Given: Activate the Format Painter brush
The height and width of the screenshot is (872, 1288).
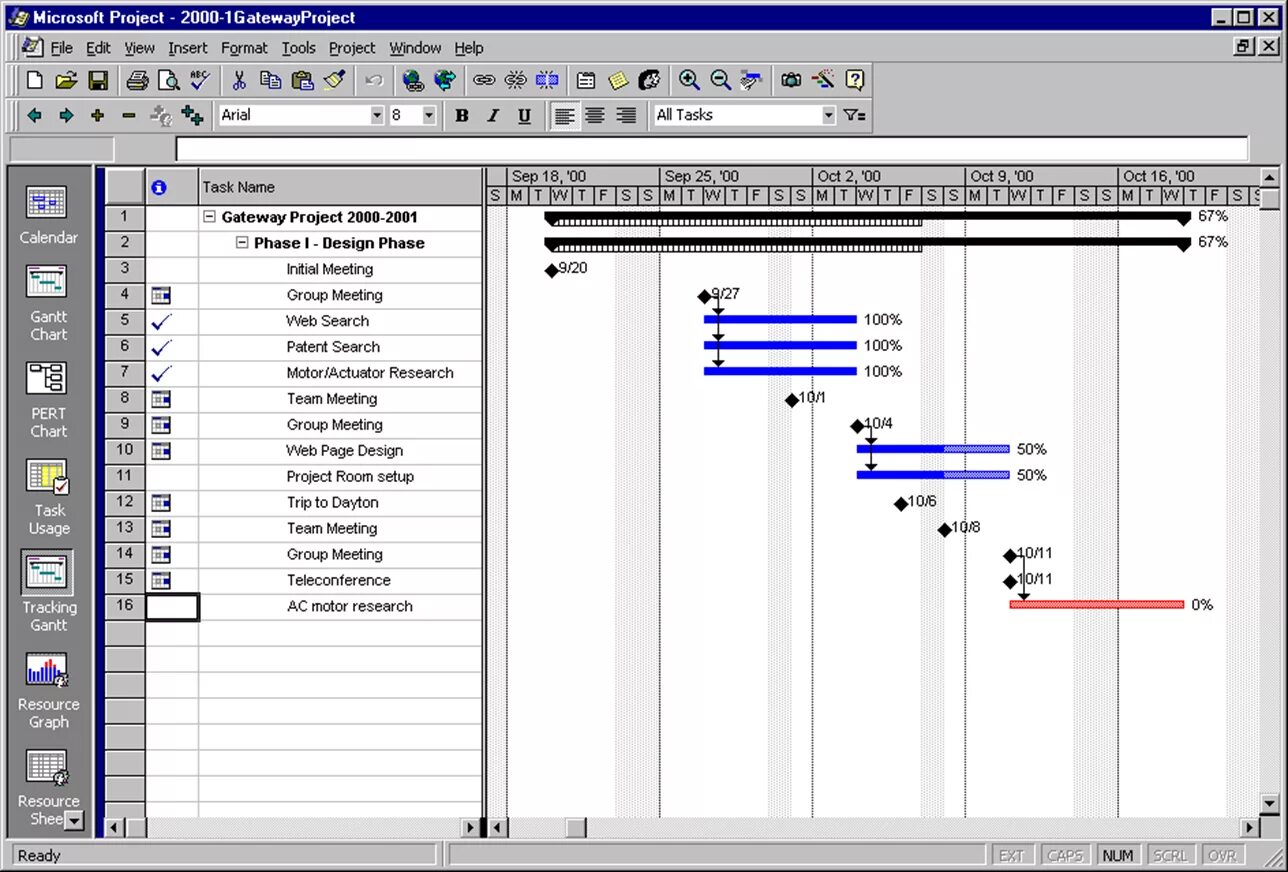Looking at the screenshot, I should (334, 81).
